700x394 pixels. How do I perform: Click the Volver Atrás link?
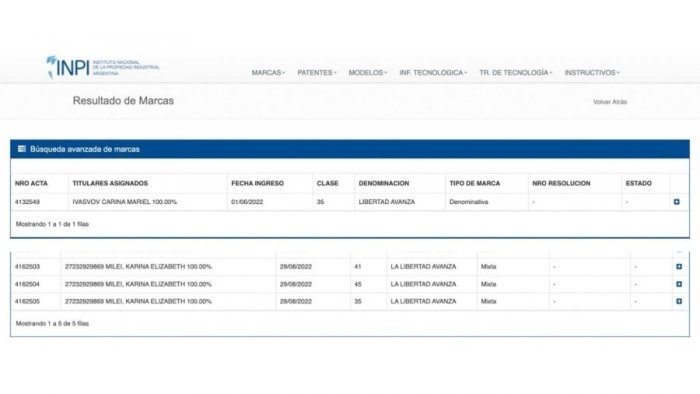pos(610,102)
